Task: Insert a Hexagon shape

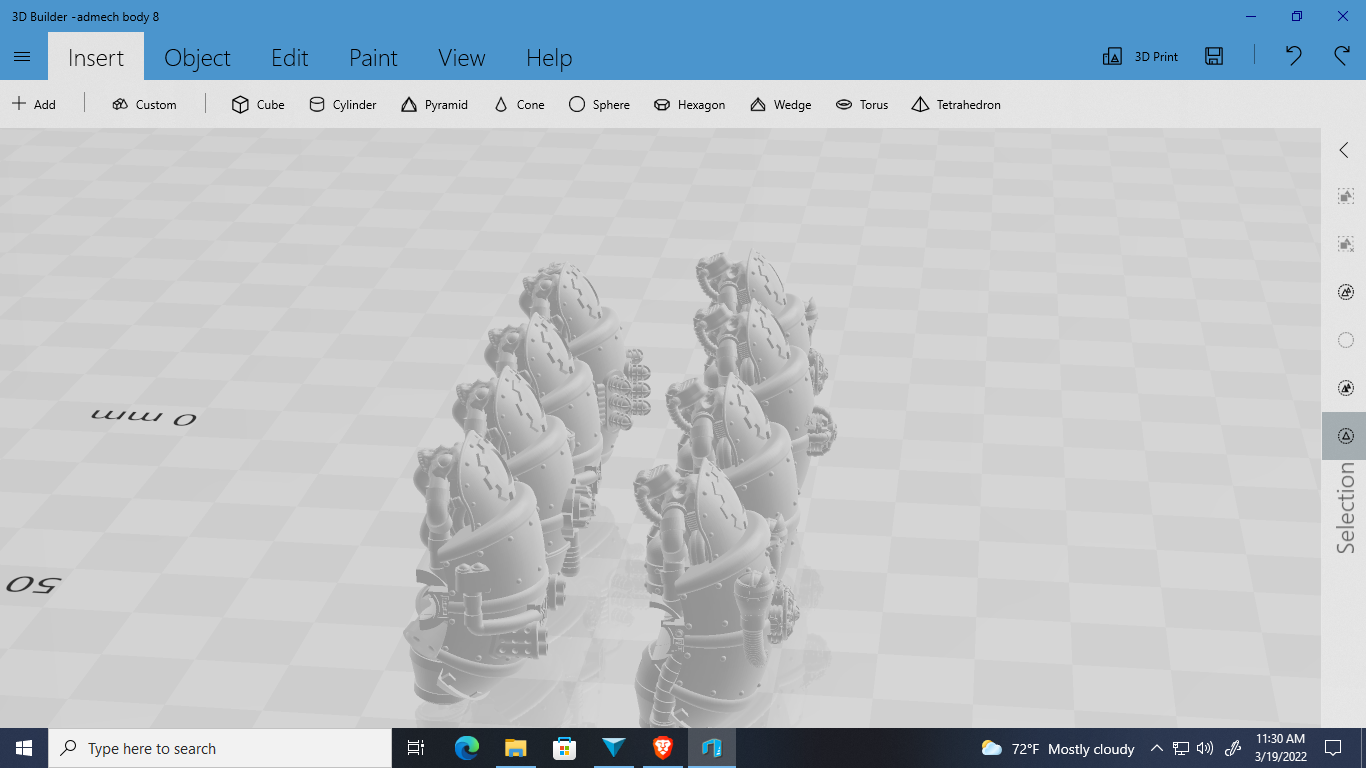Action: tap(689, 104)
